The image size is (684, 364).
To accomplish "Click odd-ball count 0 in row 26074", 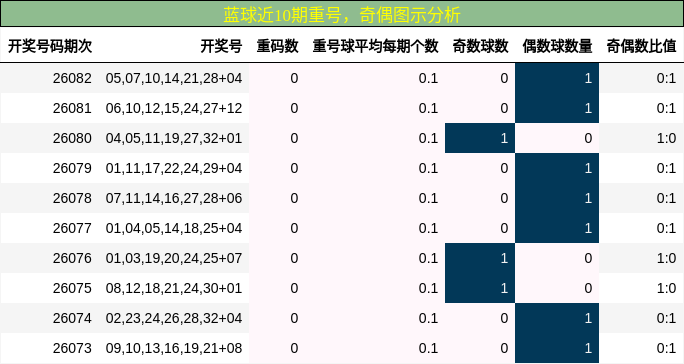I will [x=504, y=318].
